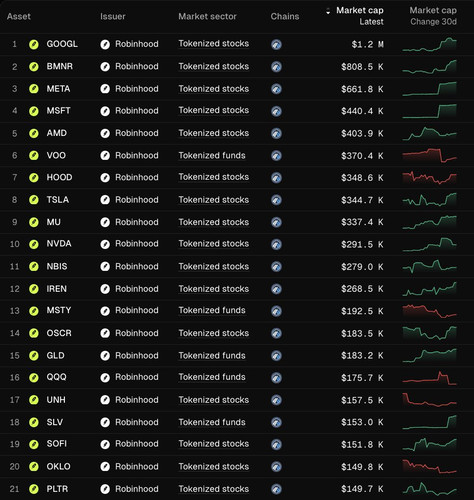Select the NVDA asset name
474x500 pixels.
pos(59,244)
